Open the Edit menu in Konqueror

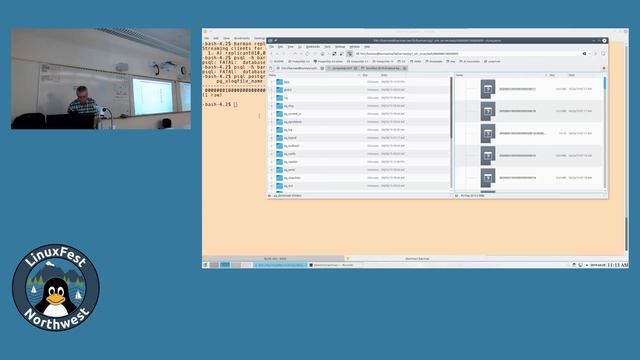click(x=280, y=47)
